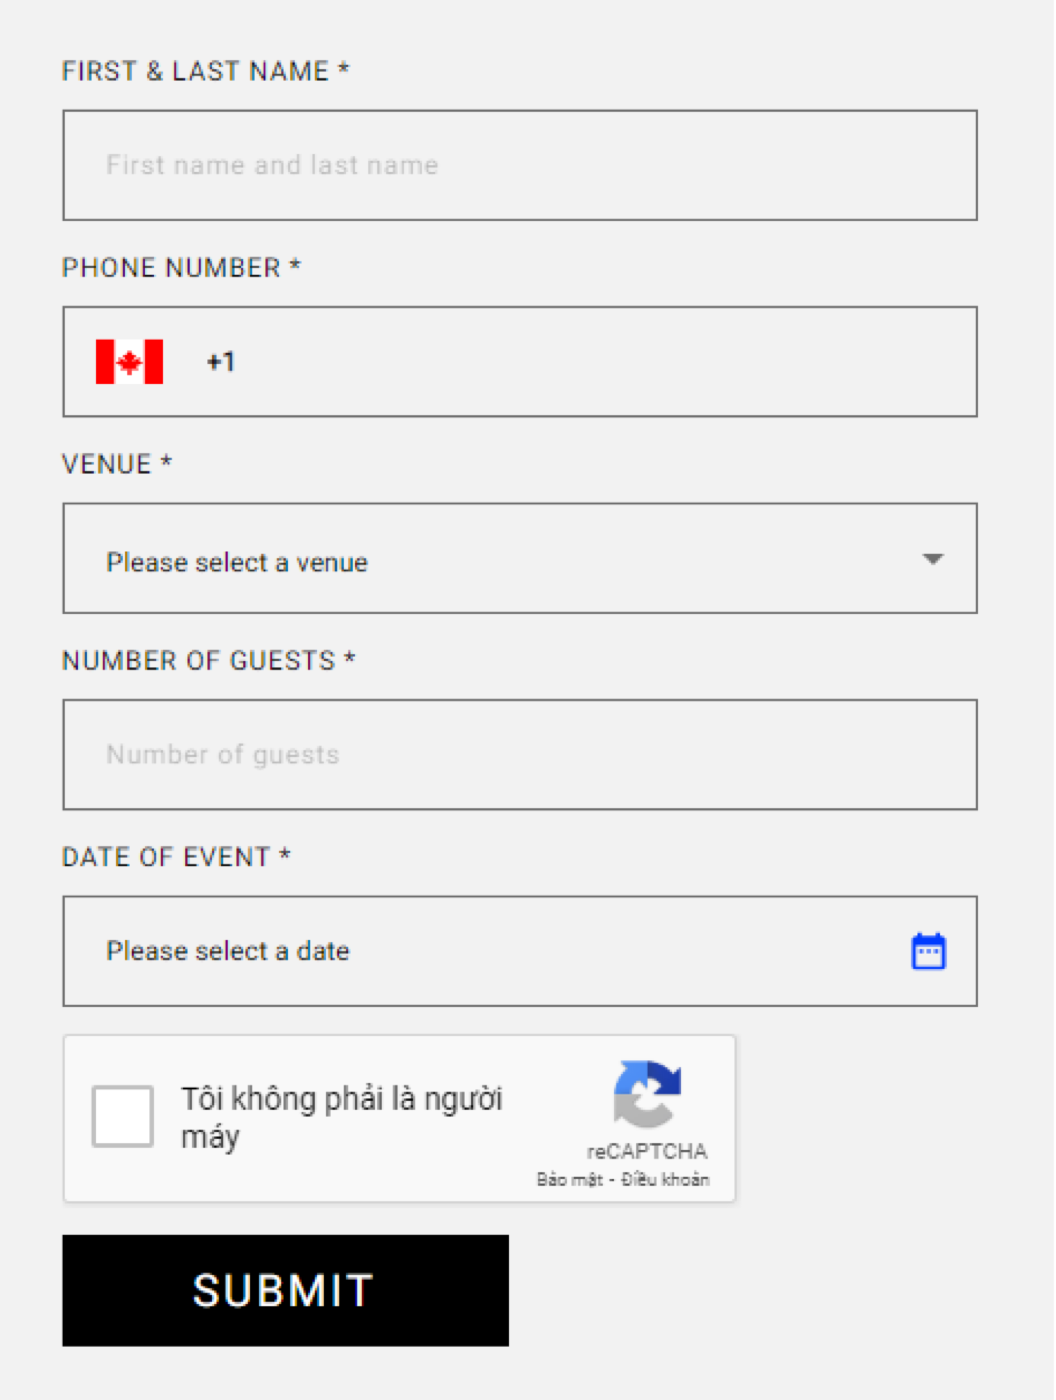
Task: Focus the phone number input area
Action: (600, 362)
